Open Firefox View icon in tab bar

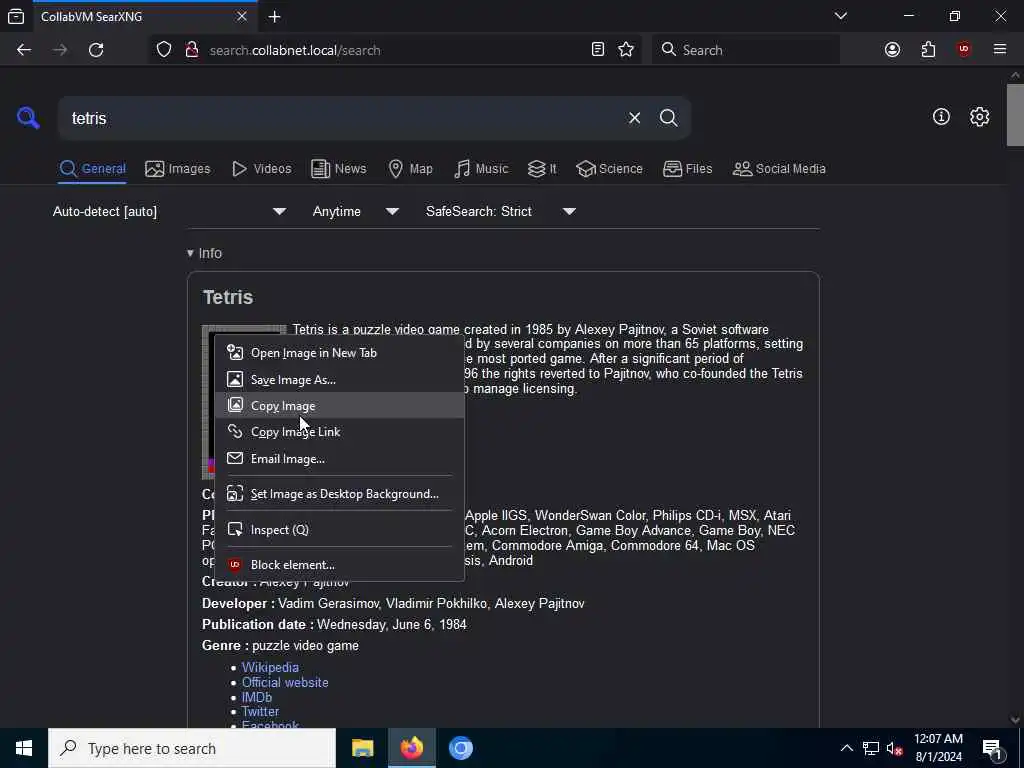point(16,16)
